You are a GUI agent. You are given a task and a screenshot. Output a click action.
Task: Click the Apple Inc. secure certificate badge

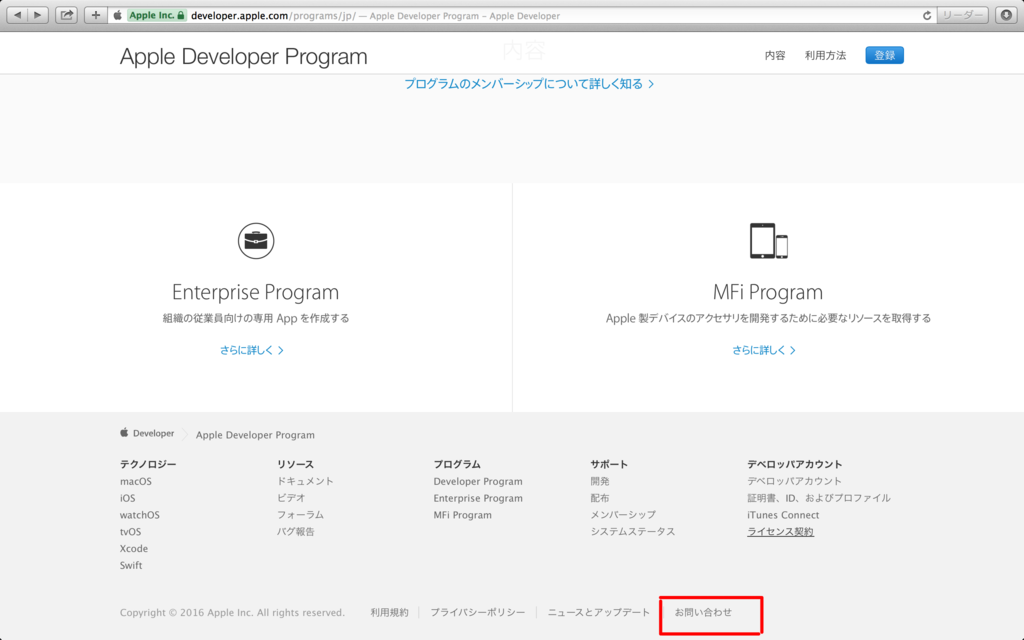click(x=157, y=15)
